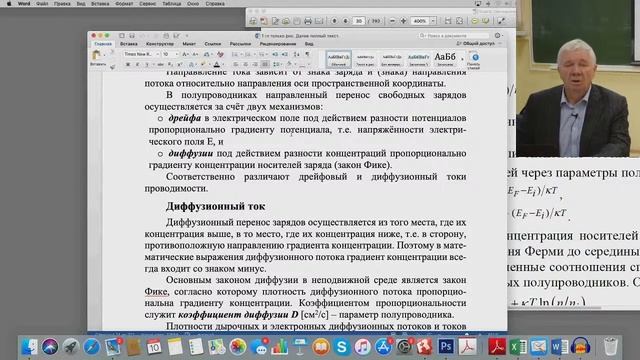
Task: Align text right button in Word
Action: pyautogui.click(x=255, y=64)
